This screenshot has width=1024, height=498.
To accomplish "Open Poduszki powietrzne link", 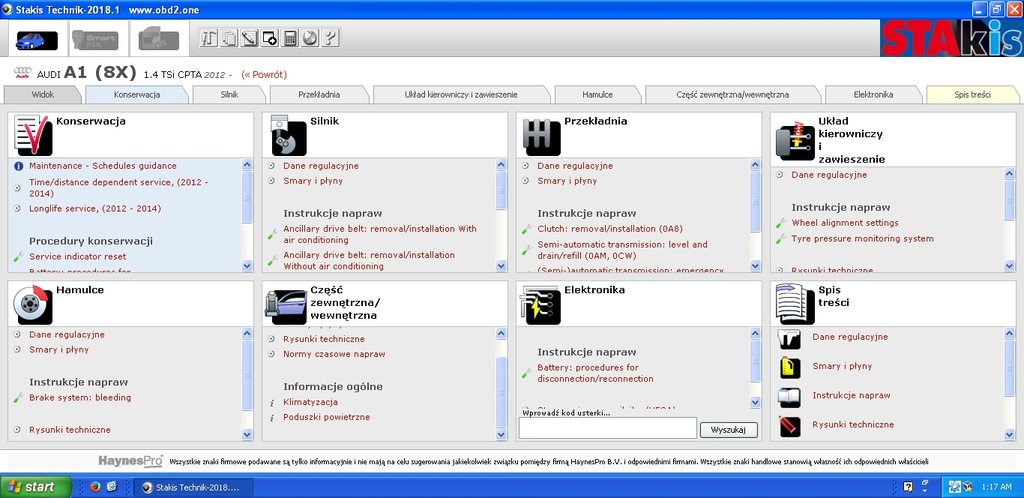I will point(327,417).
